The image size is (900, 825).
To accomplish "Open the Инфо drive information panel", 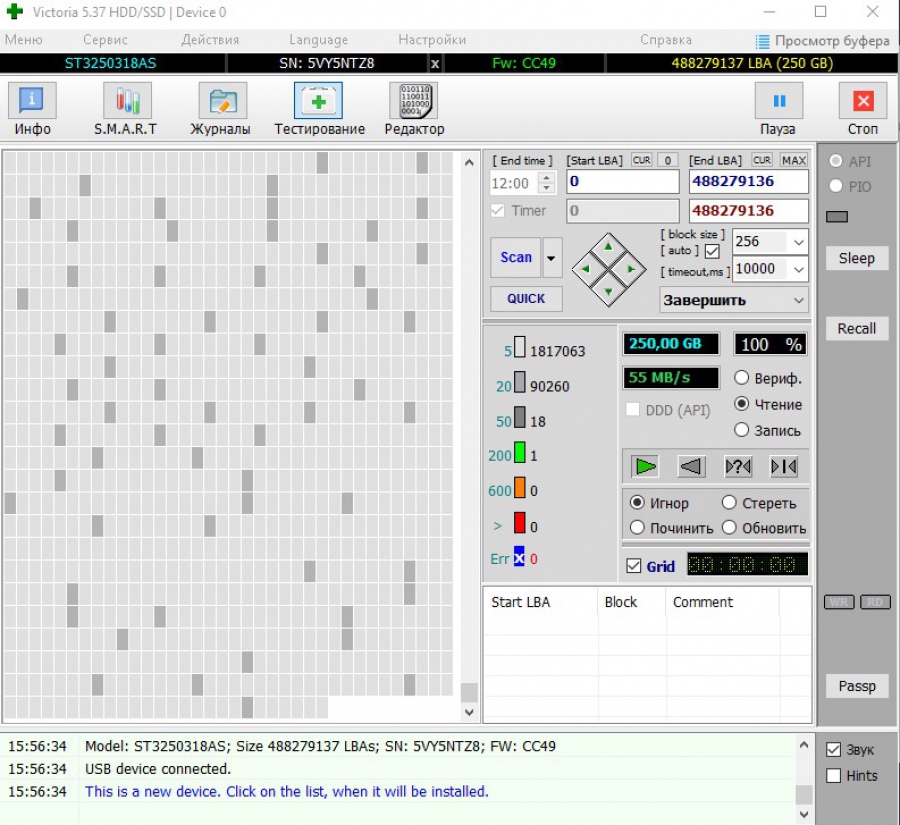I will coord(32,109).
